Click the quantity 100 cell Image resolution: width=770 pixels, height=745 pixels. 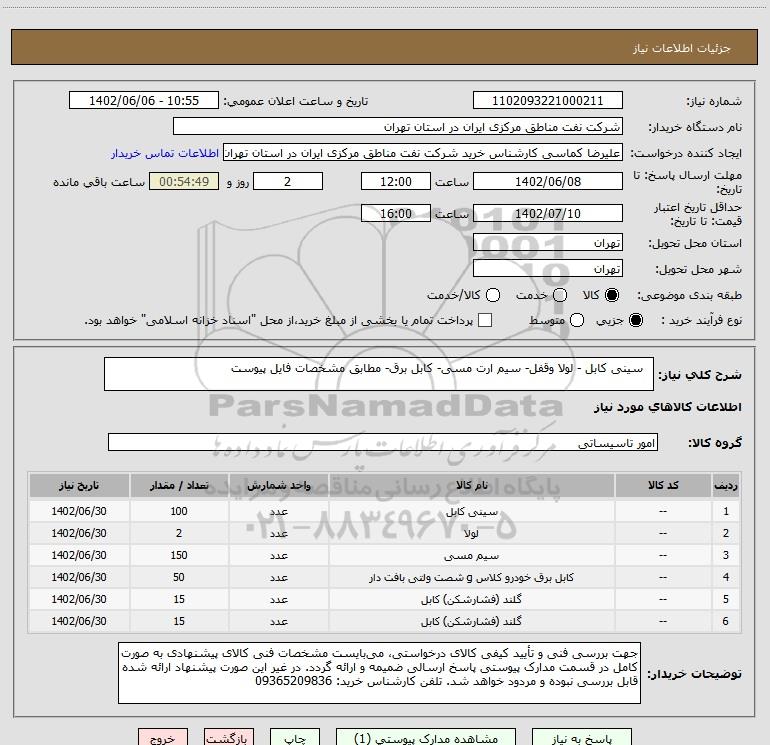(x=179, y=511)
